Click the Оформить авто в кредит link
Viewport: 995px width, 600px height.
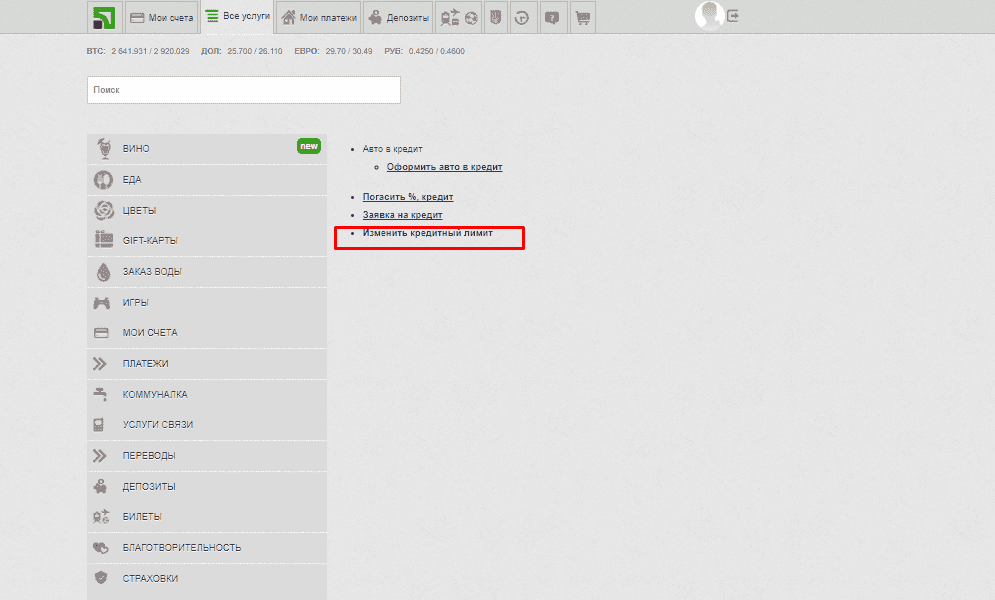(444, 167)
